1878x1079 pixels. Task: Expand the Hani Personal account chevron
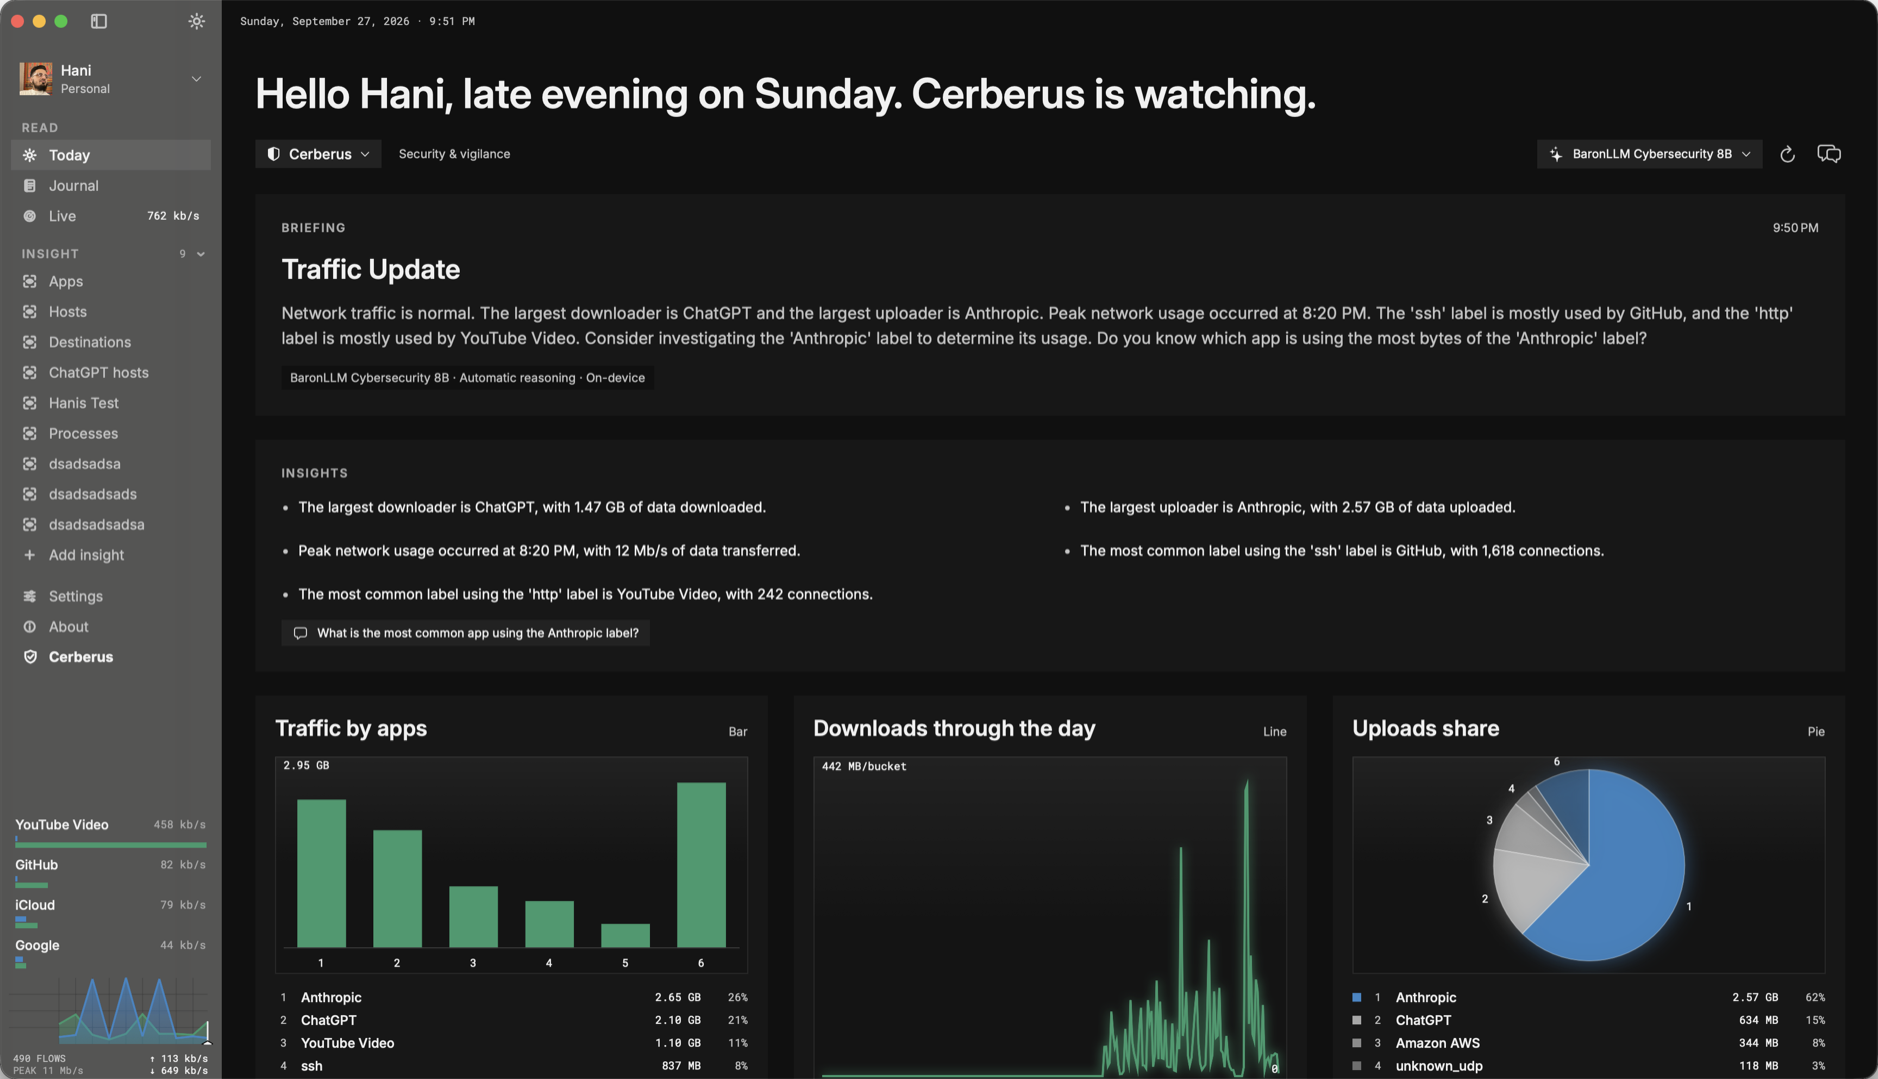196,79
